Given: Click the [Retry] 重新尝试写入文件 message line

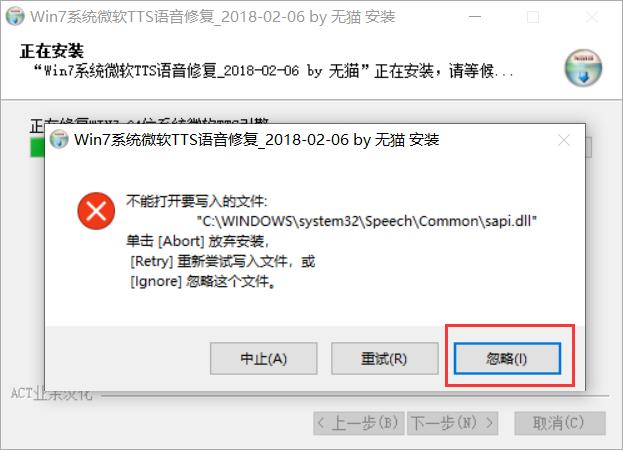Looking at the screenshot, I should (222, 261).
